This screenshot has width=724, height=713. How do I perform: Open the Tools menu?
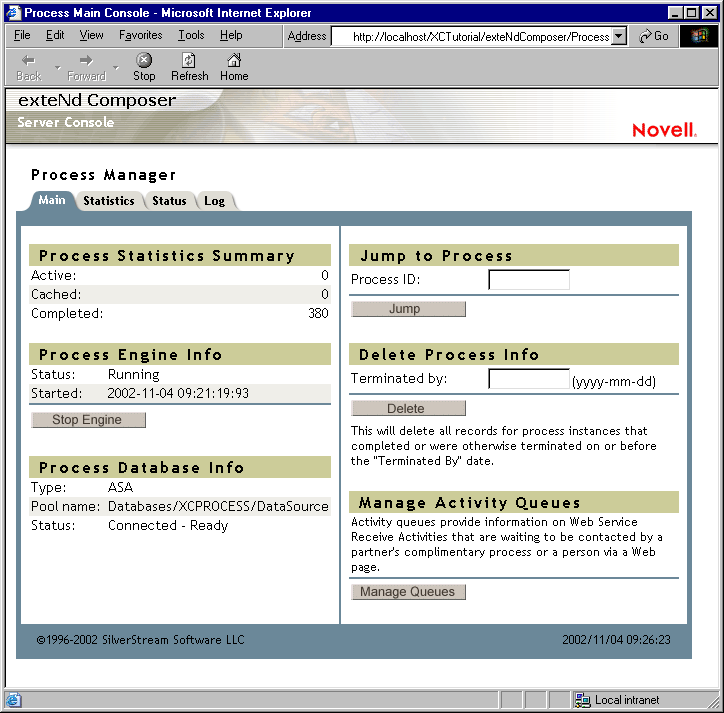[x=191, y=35]
